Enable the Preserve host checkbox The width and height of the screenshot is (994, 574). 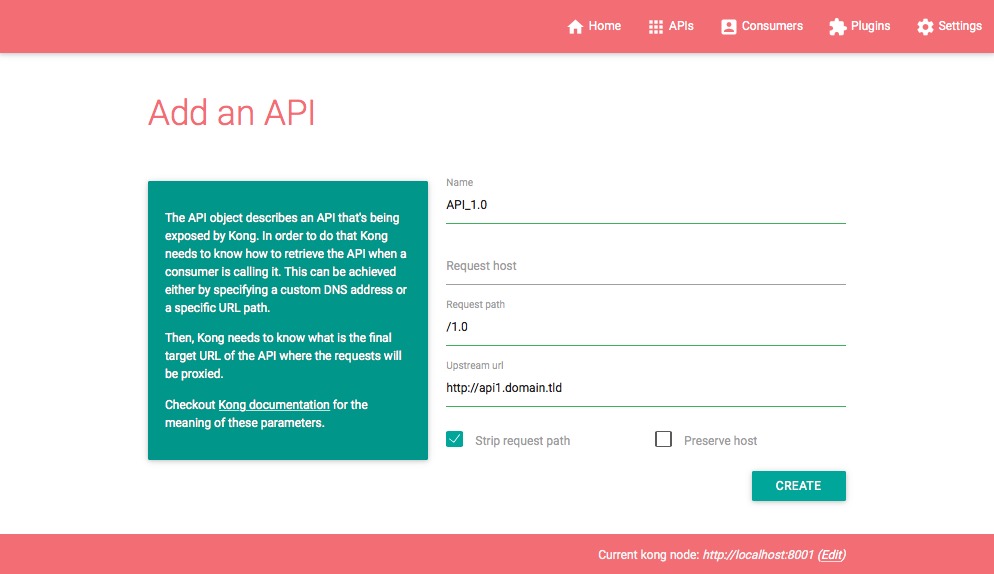pyautogui.click(x=663, y=439)
